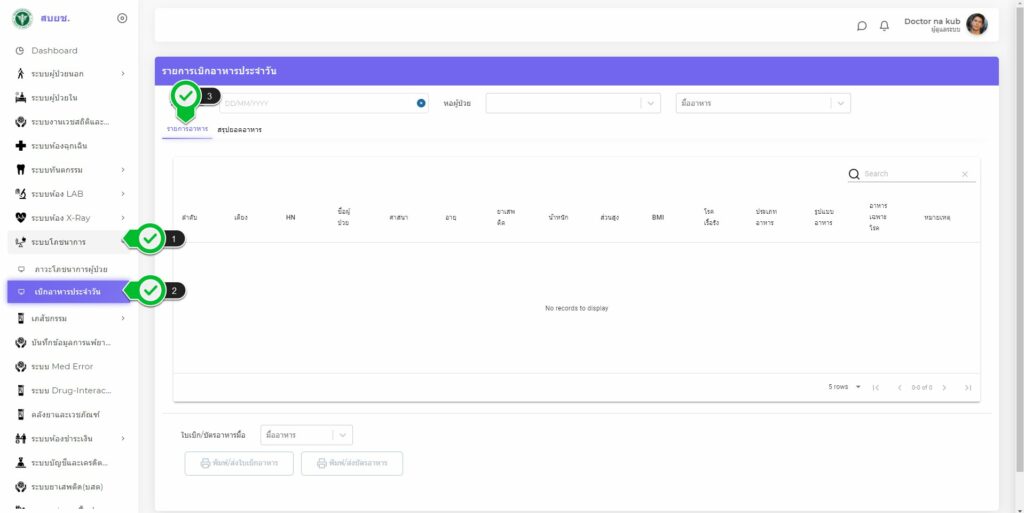This screenshot has height=513, width=1024.
Task: Click the ระบบห้องฉุกเฉิน cross icon
Action: [x=20, y=146]
